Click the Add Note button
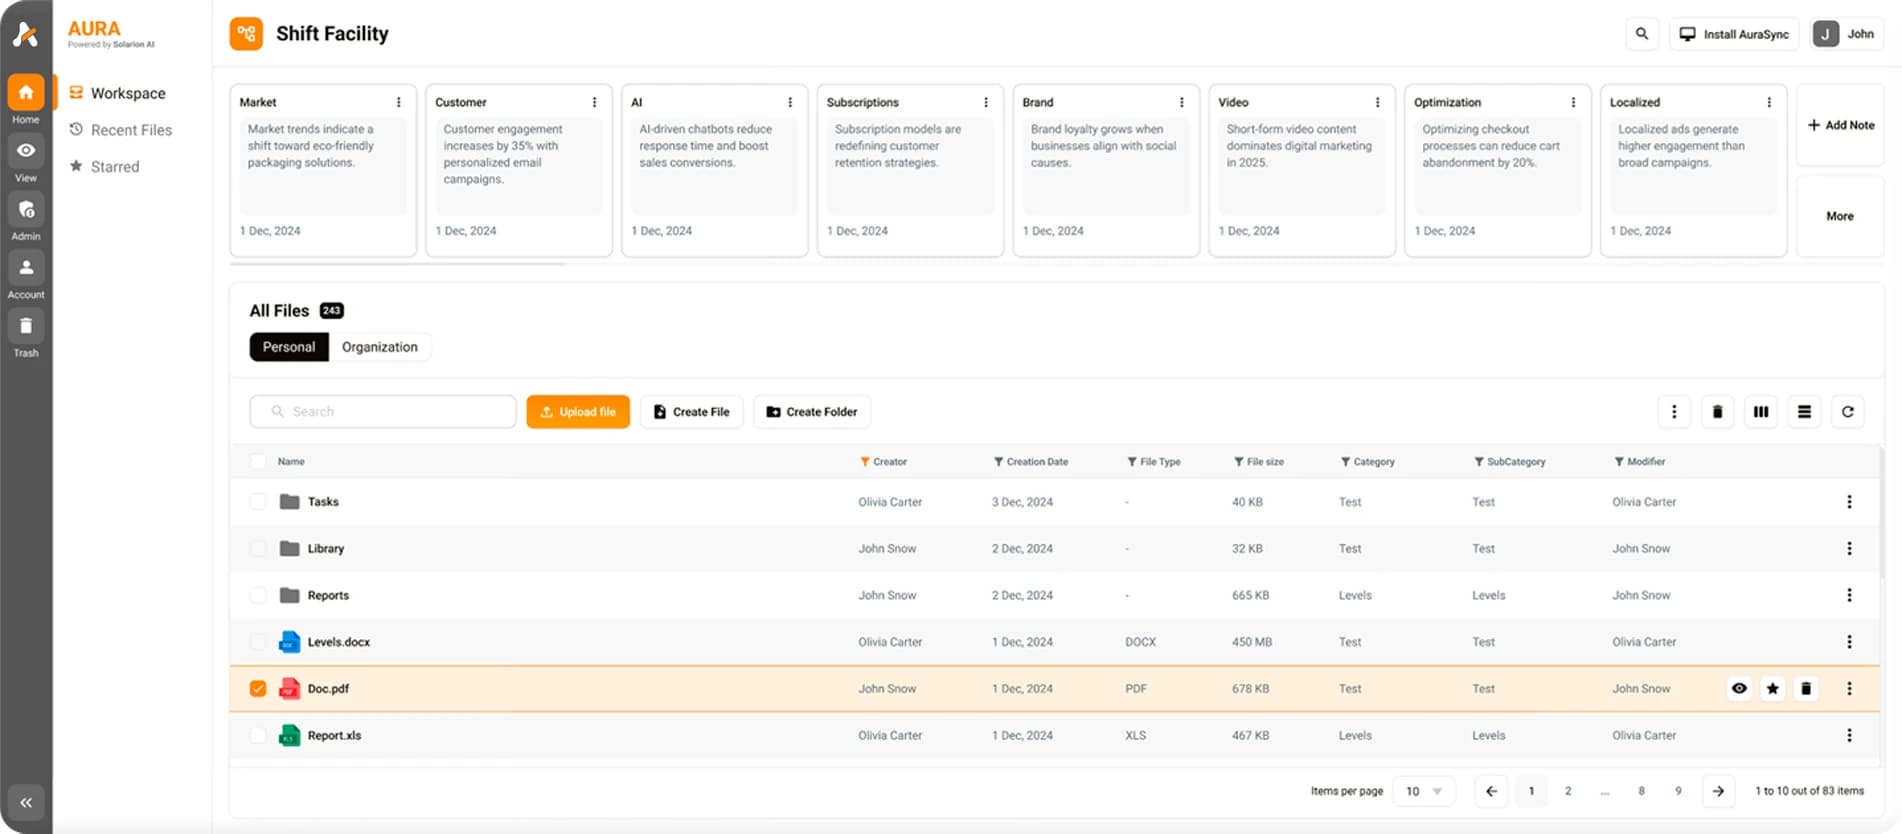The width and height of the screenshot is (1902, 834). coord(1840,125)
